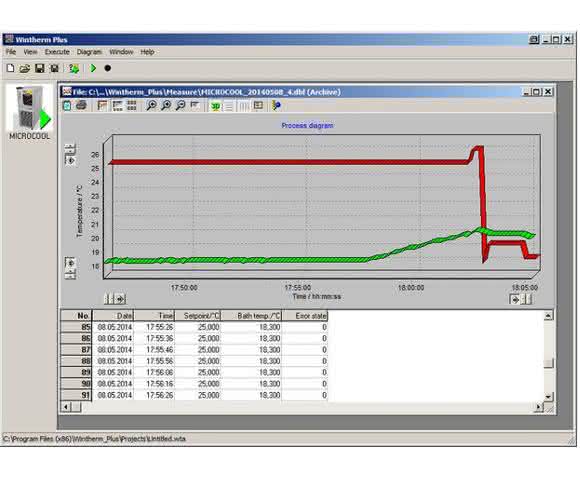Click the black record circle

(108, 68)
